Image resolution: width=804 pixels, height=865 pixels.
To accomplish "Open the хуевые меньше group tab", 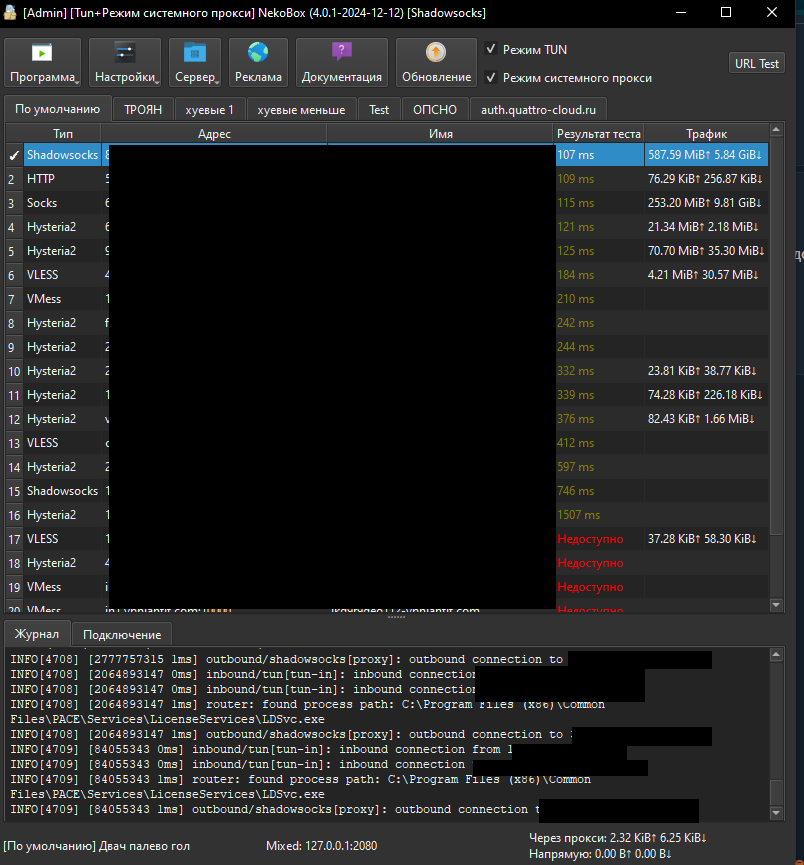I will (x=301, y=110).
